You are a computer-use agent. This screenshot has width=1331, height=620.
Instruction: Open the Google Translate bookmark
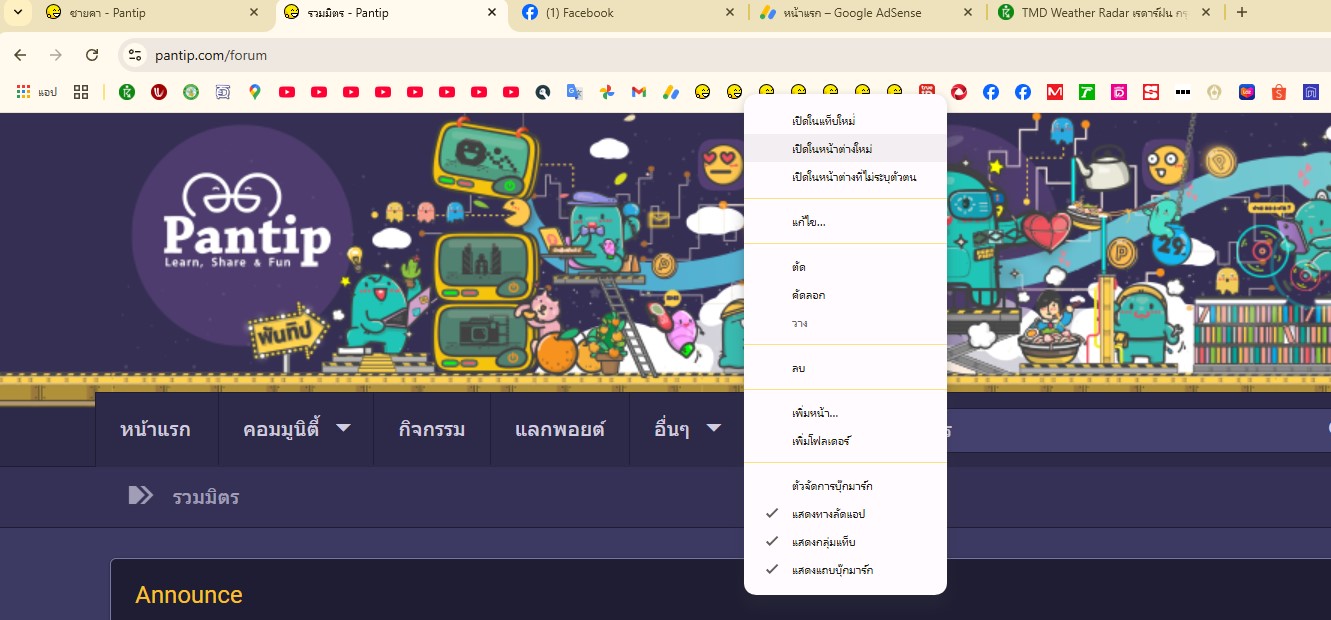pos(575,92)
